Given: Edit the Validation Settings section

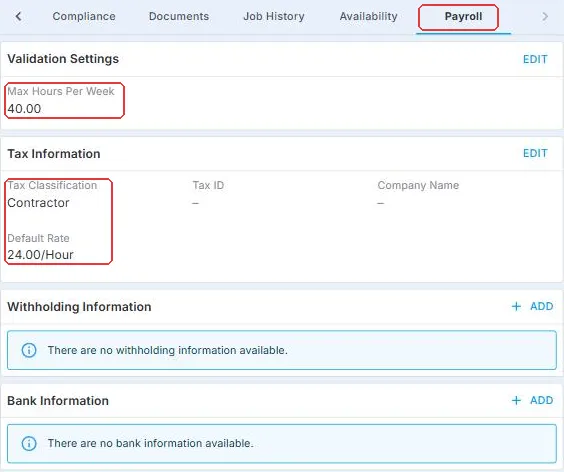Looking at the screenshot, I should tap(535, 59).
